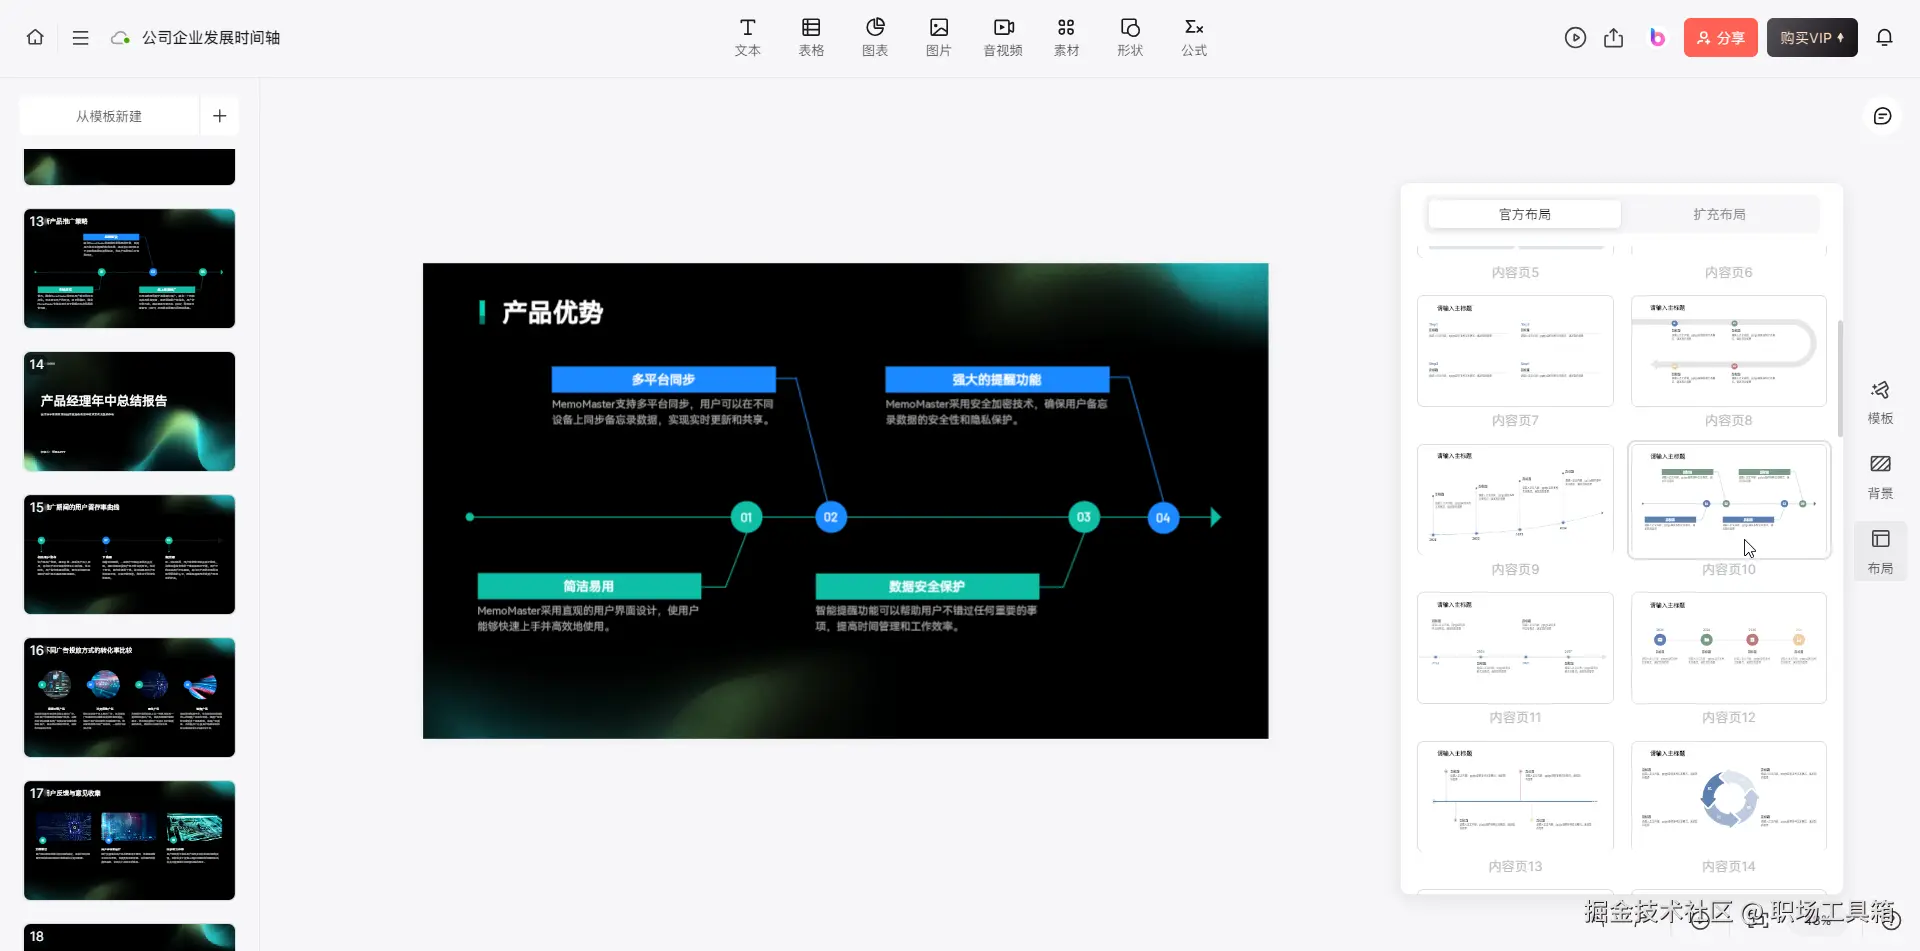This screenshot has height=951, width=1920.
Task: Click timeline node 02
Action: point(831,517)
